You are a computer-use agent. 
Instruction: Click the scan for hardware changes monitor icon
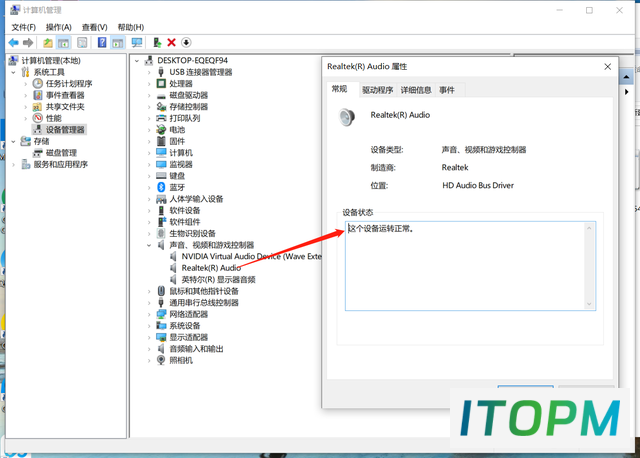point(137,42)
